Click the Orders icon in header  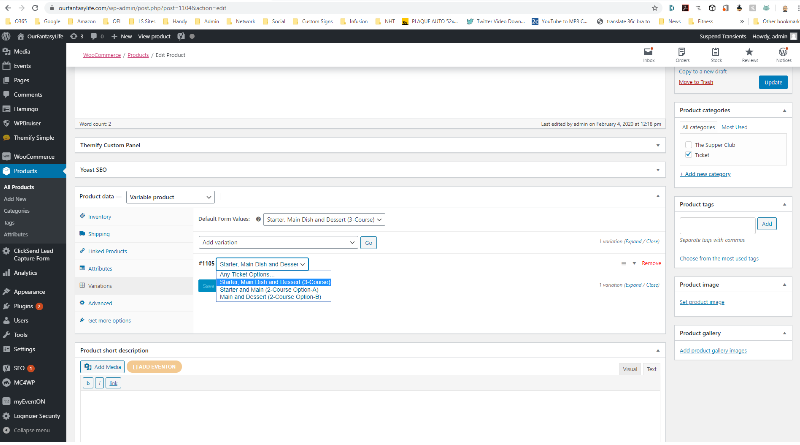682,55
